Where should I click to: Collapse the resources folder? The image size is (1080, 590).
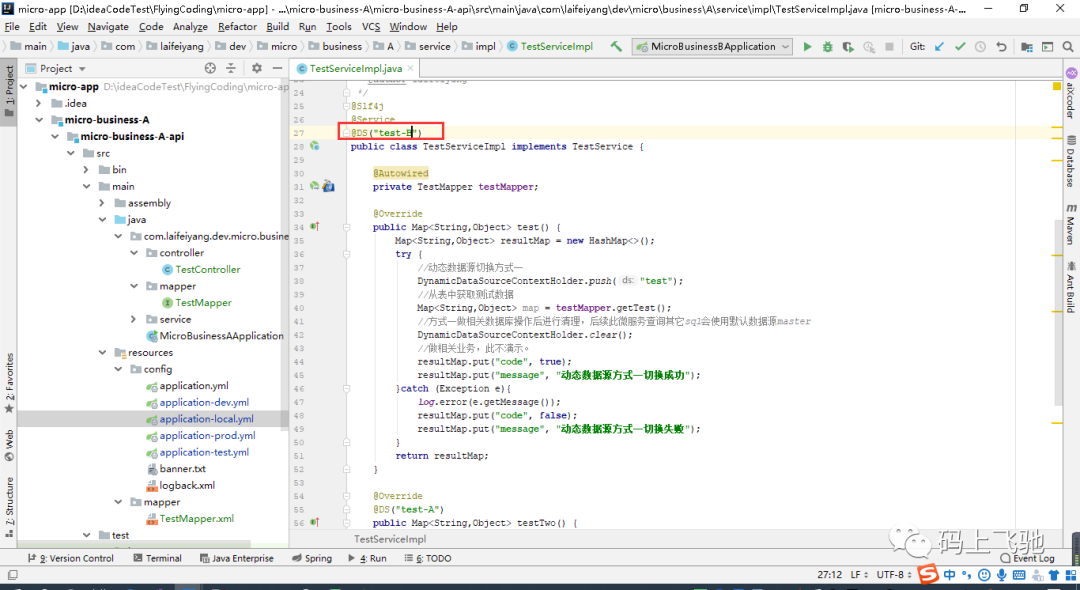(x=102, y=352)
